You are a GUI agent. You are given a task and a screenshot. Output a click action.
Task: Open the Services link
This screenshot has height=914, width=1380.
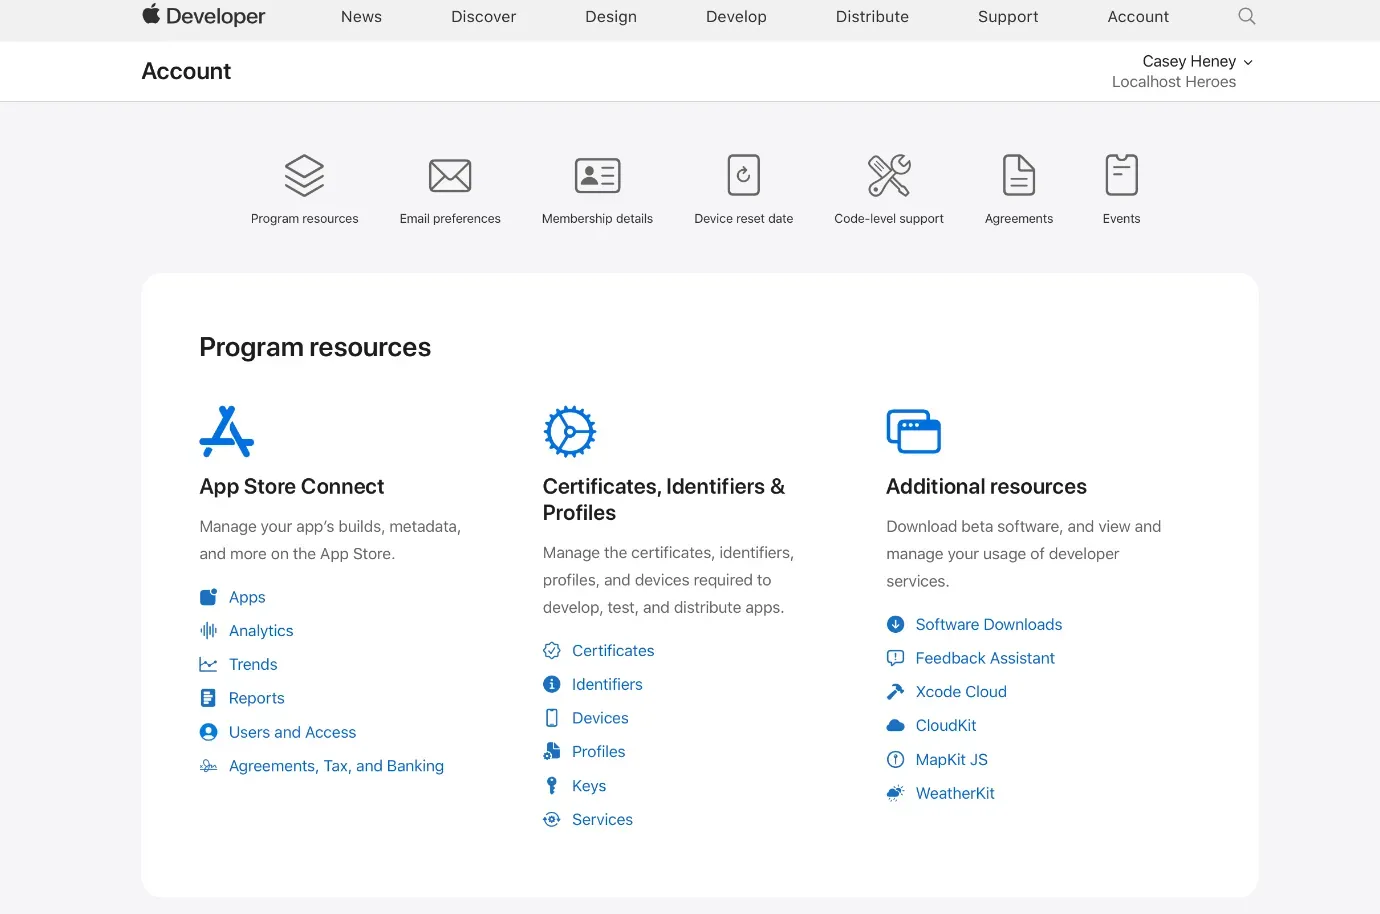coord(602,820)
